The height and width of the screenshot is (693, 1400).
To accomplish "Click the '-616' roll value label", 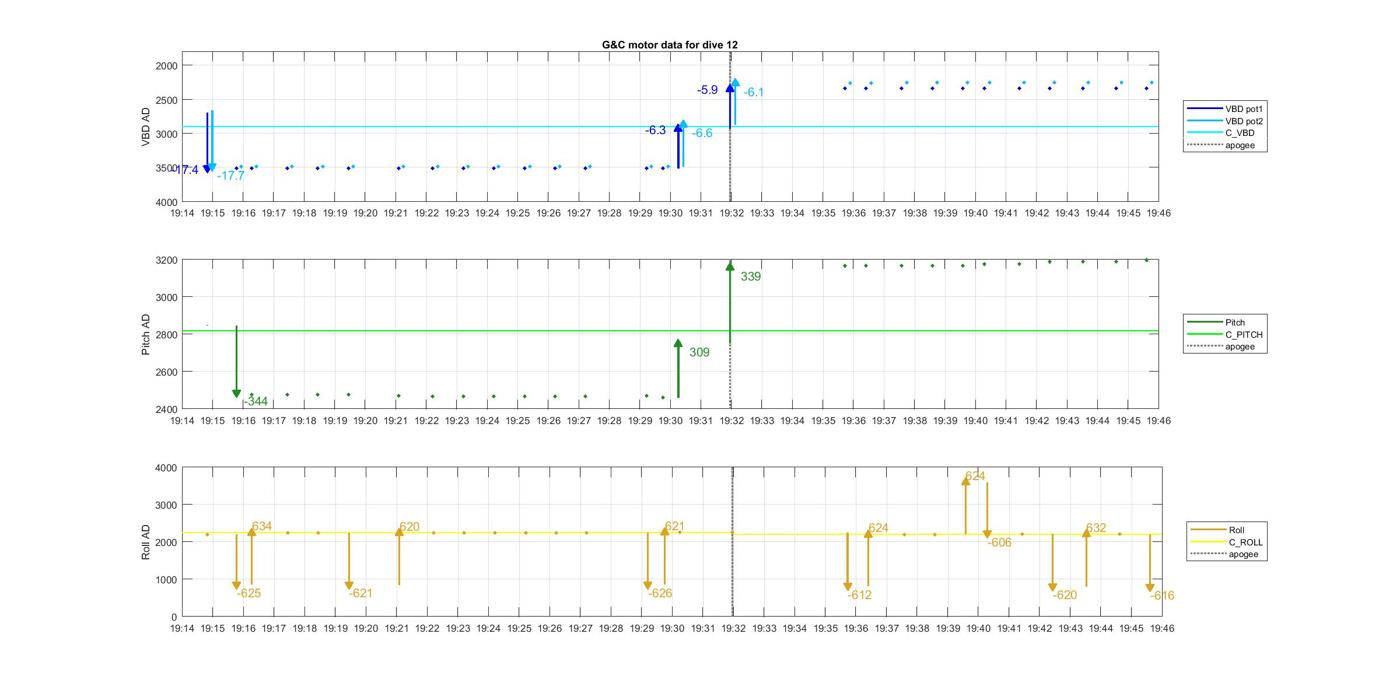I will 1162,596.
